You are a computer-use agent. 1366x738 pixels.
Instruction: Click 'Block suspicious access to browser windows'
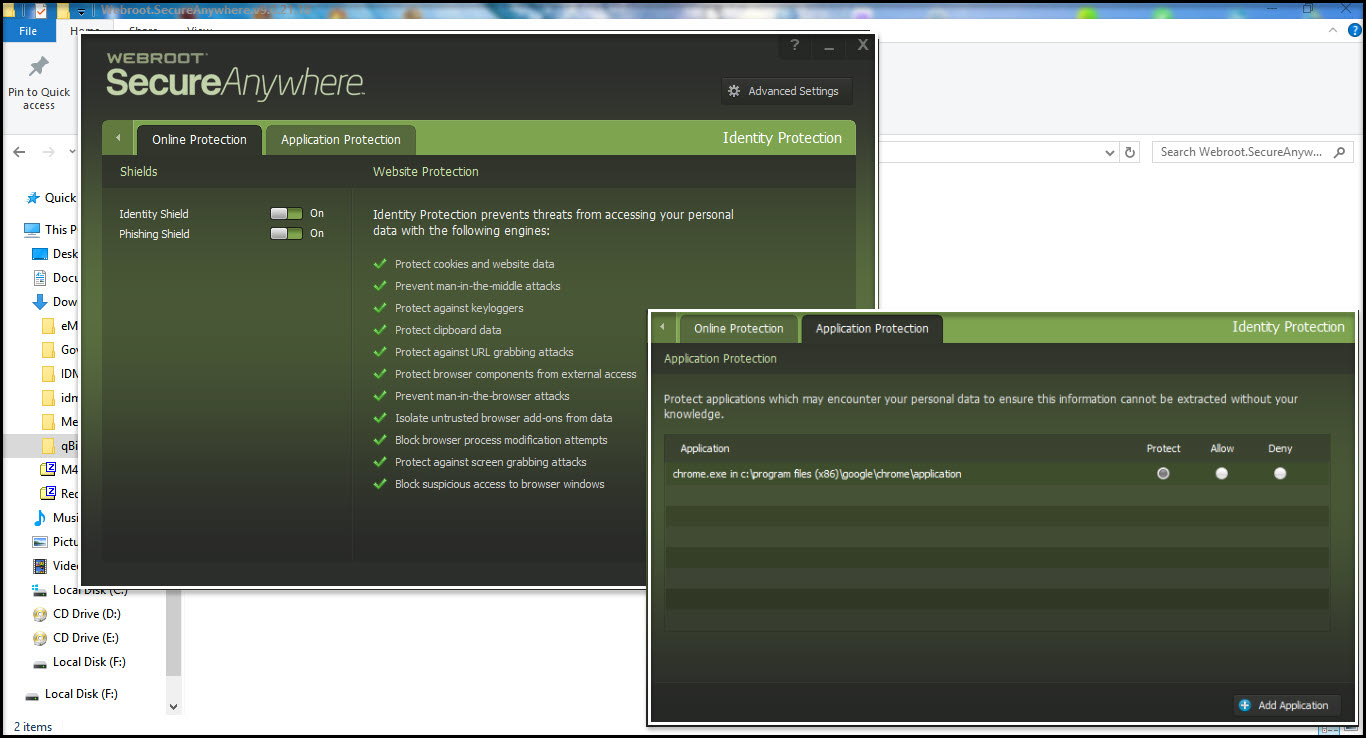coord(499,484)
